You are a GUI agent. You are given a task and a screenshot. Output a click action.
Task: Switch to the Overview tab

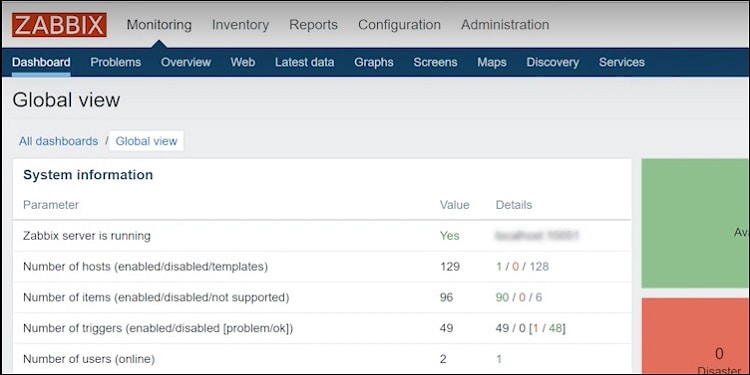186,62
